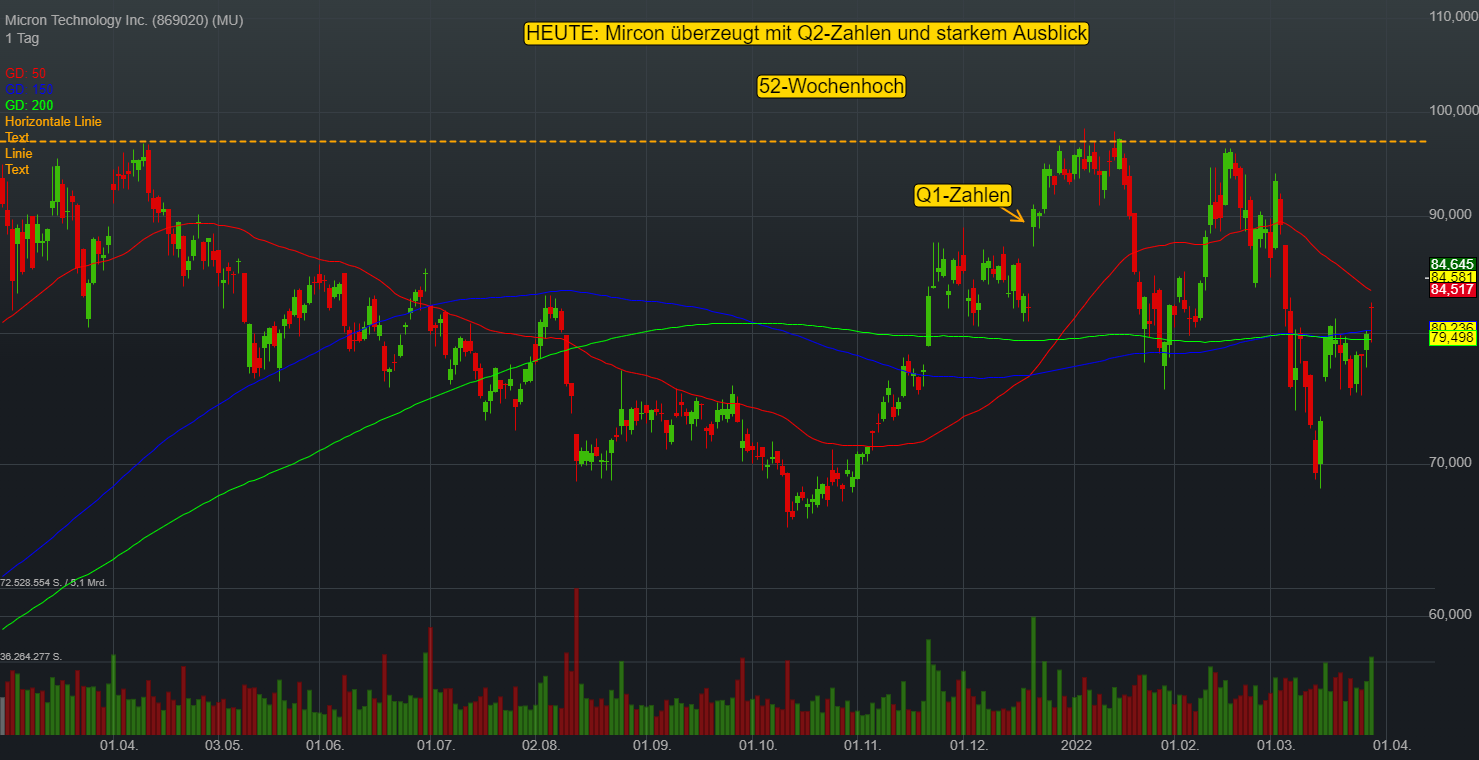This screenshot has height=760, width=1479.
Task: Click the red 84,517 price tag
Action: (1453, 290)
